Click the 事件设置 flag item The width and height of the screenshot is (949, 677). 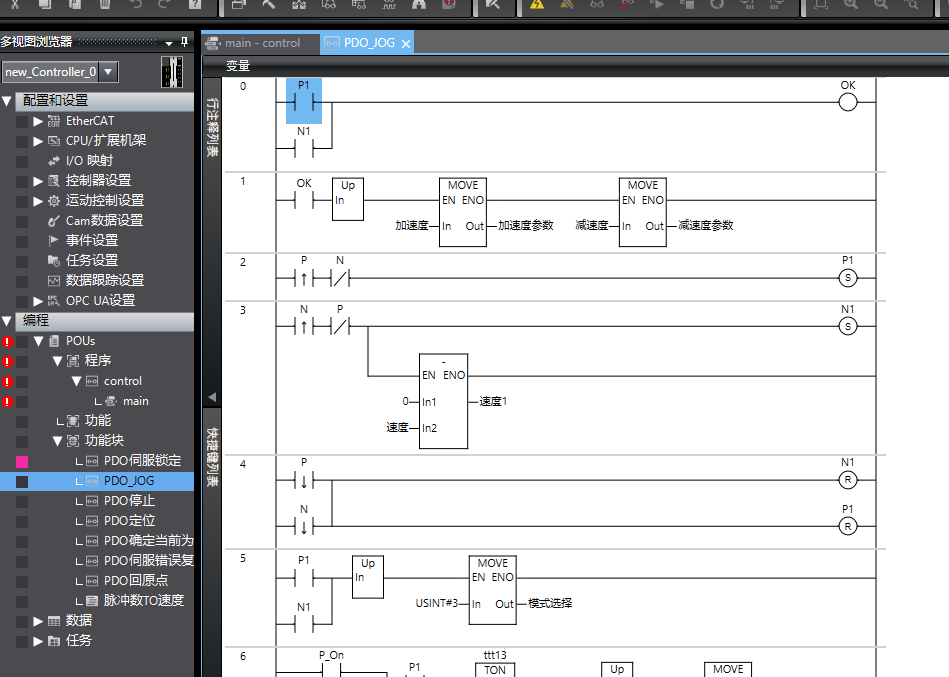91,240
